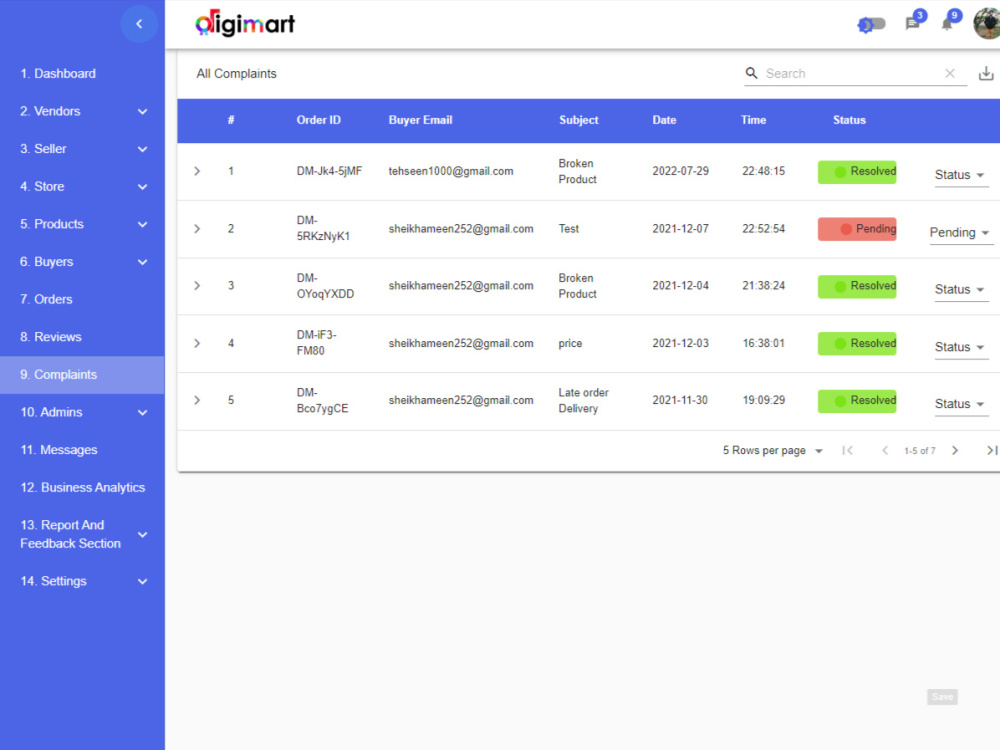
Task: Click date 2021-11-30
Action: click(x=680, y=400)
